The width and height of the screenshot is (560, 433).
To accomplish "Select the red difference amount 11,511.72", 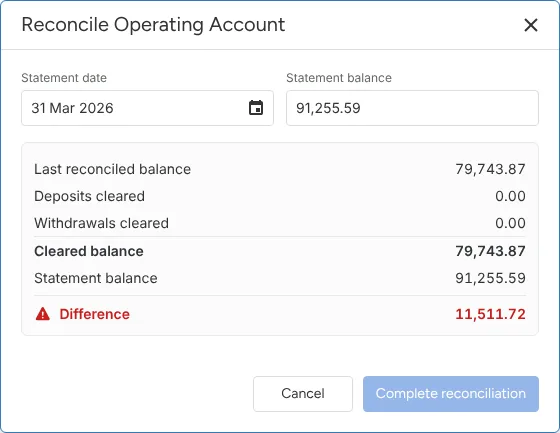I will [x=490, y=314].
